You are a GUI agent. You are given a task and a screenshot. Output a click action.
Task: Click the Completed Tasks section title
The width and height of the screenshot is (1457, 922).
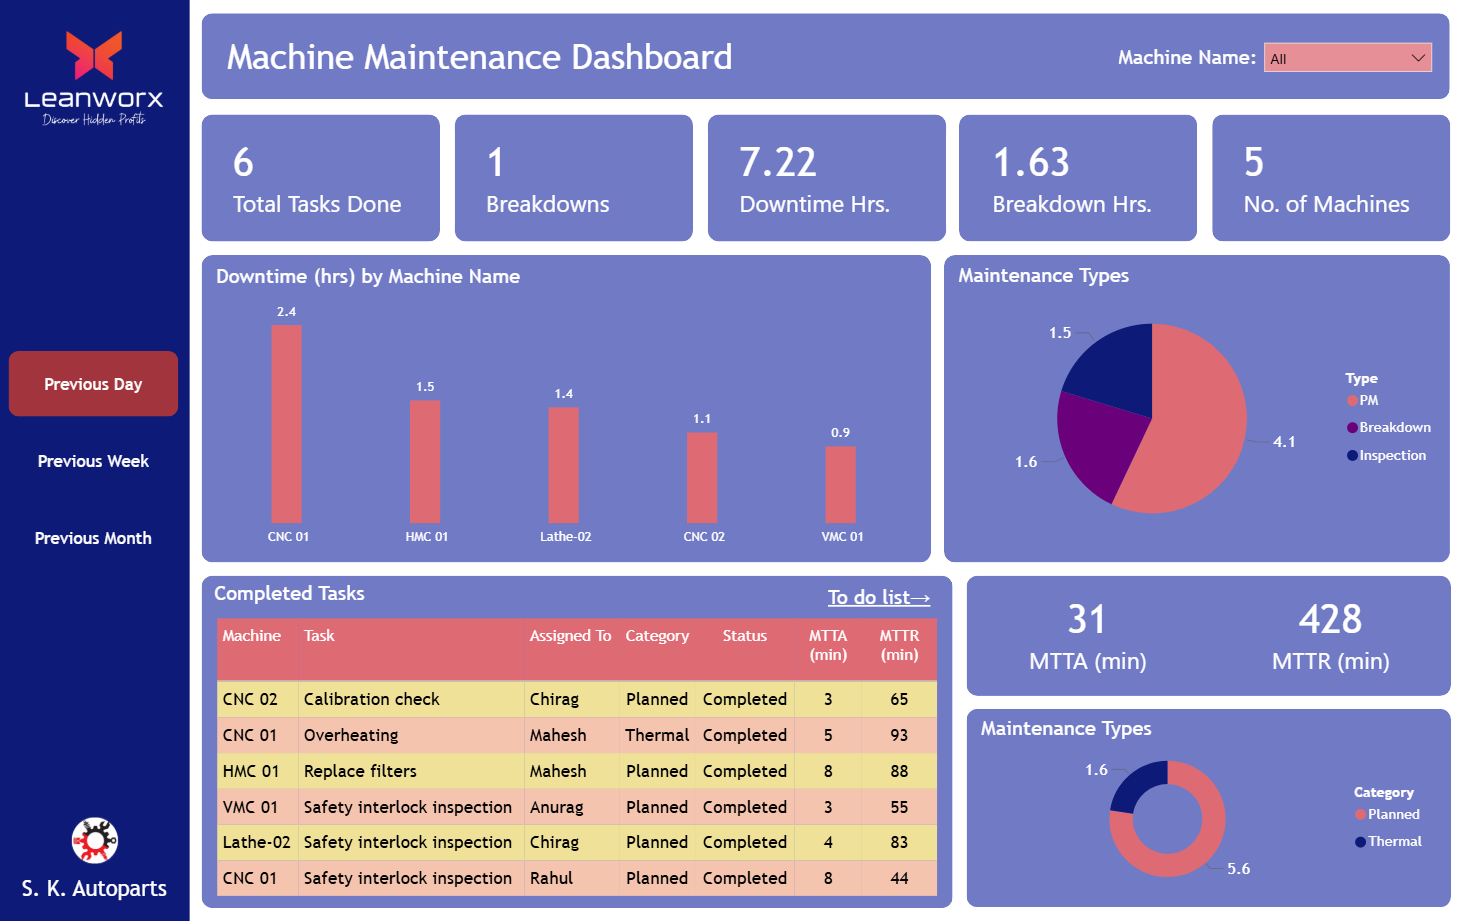(x=289, y=593)
